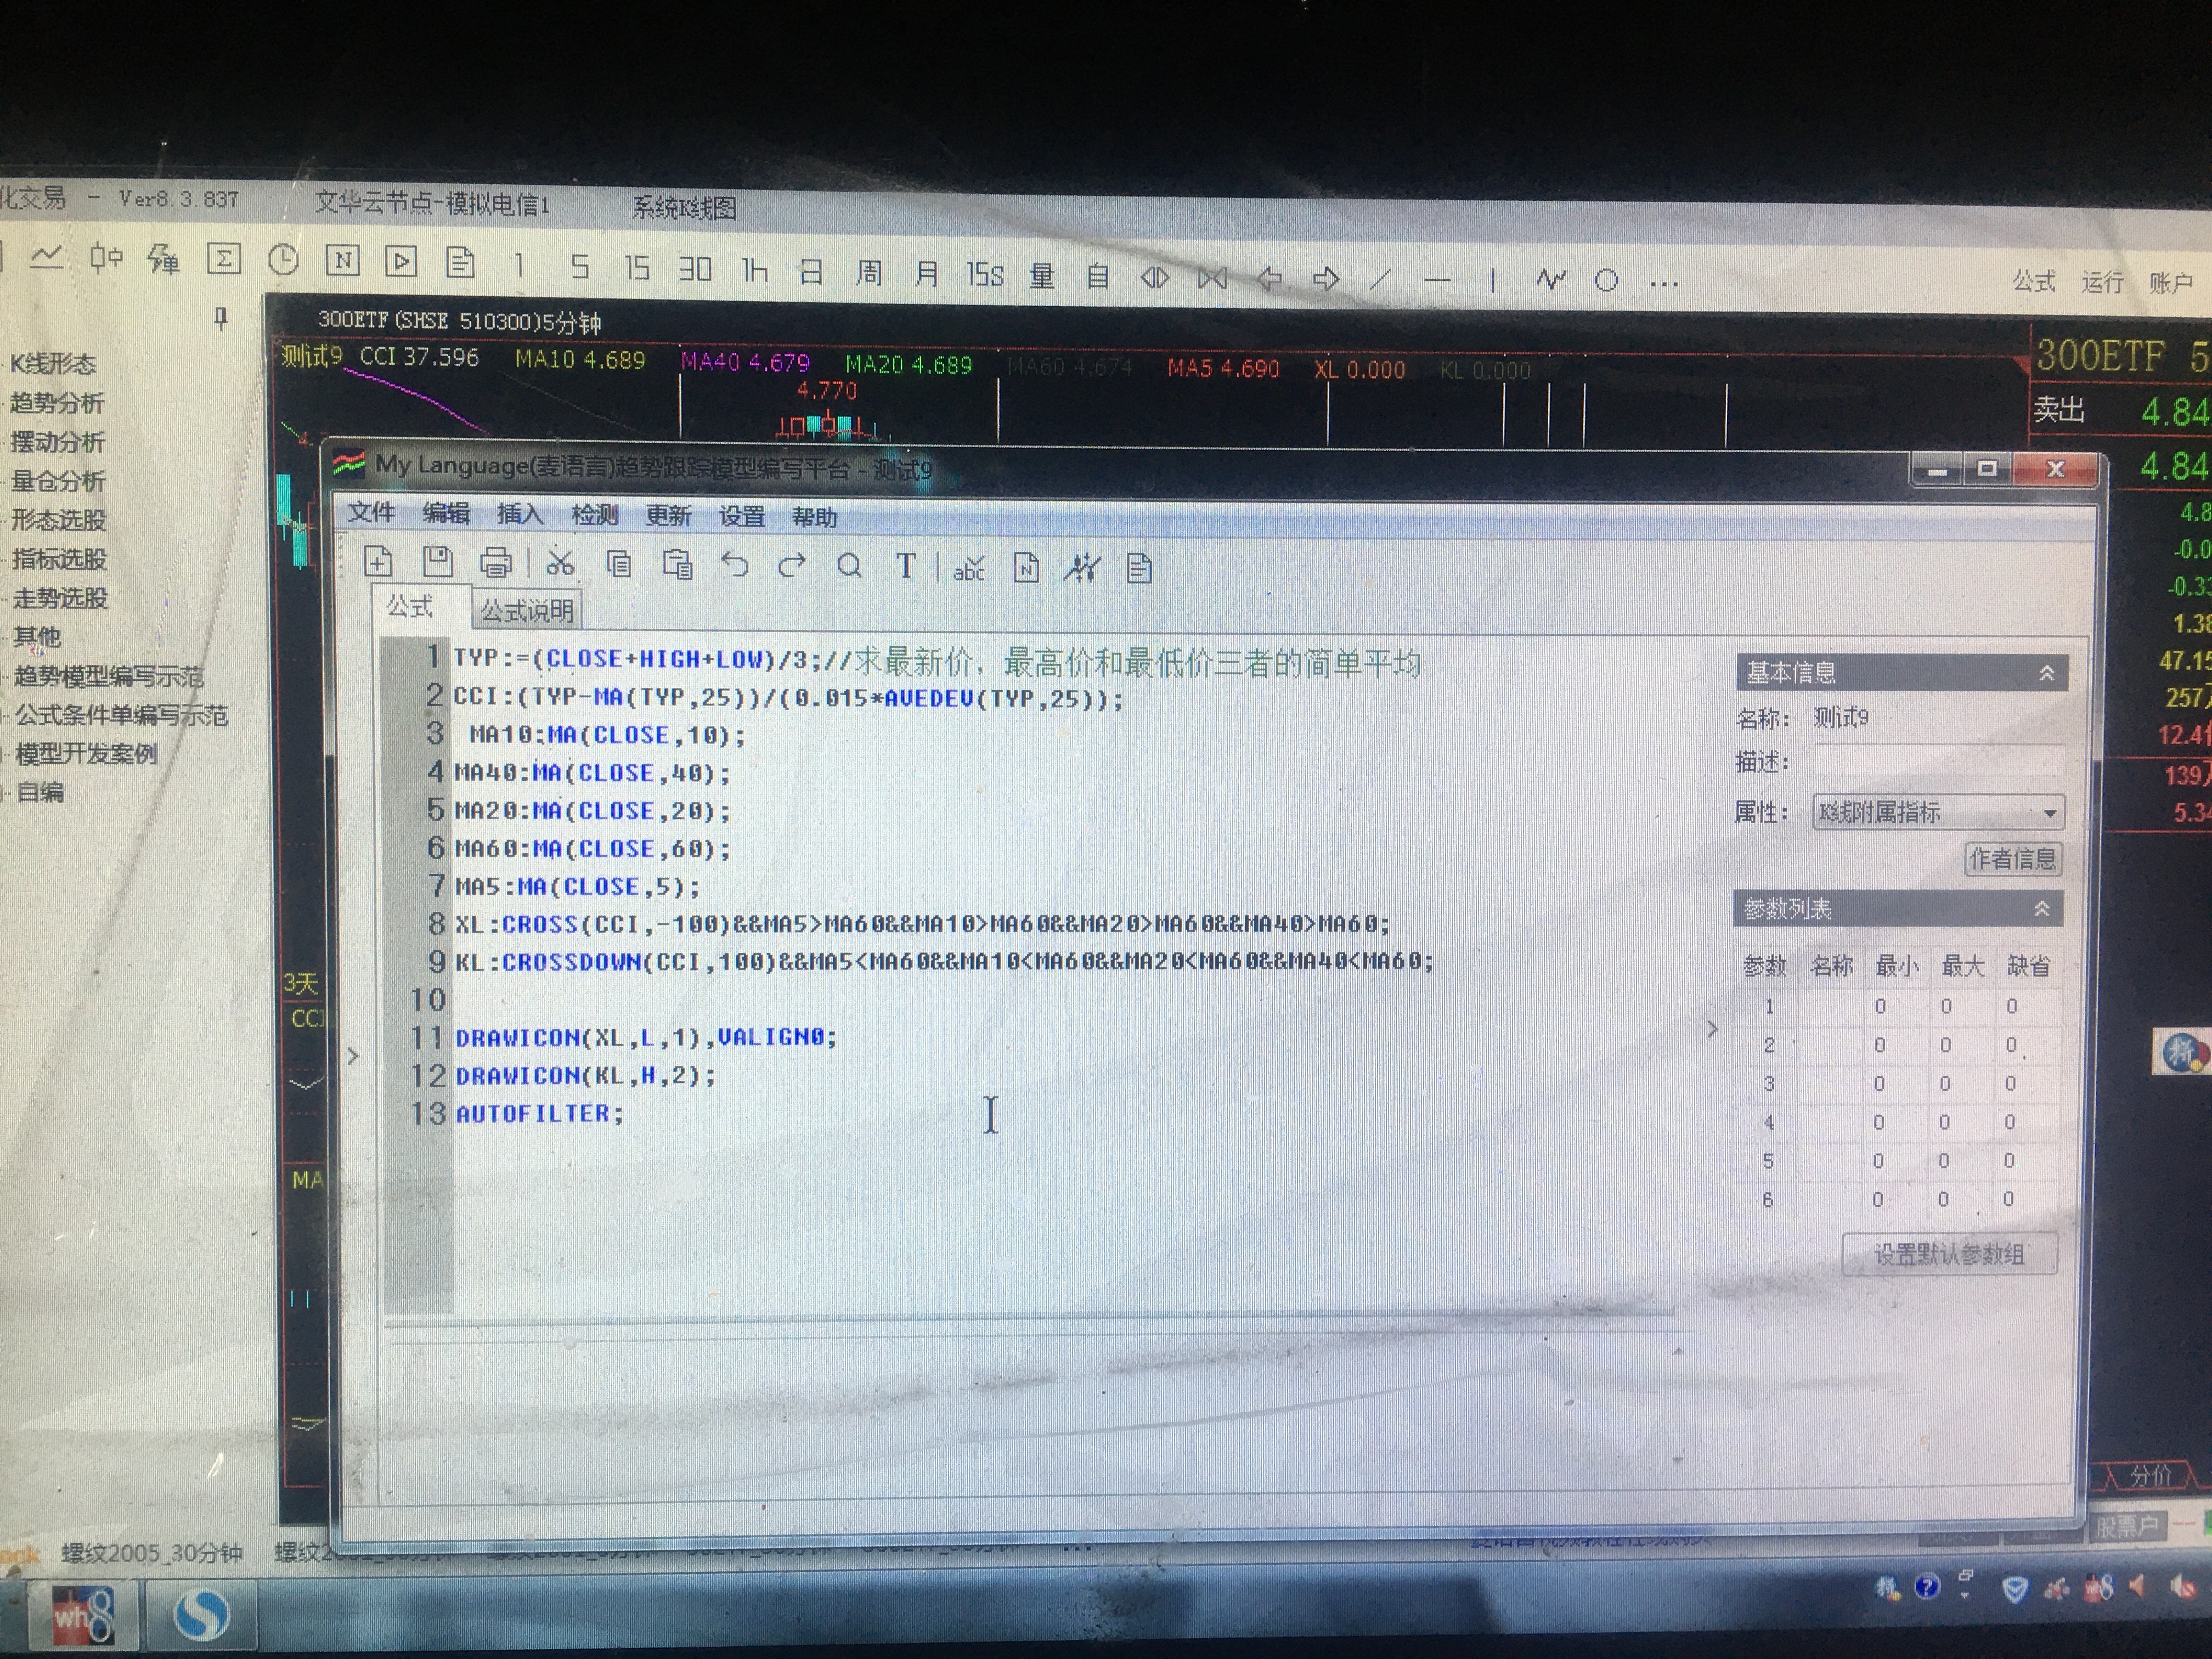Collapse the 基本信息 panel section
The image size is (2212, 1659).
2047,674
